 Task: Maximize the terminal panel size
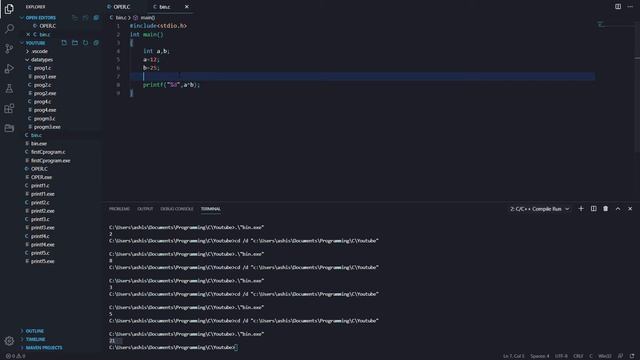(618, 209)
